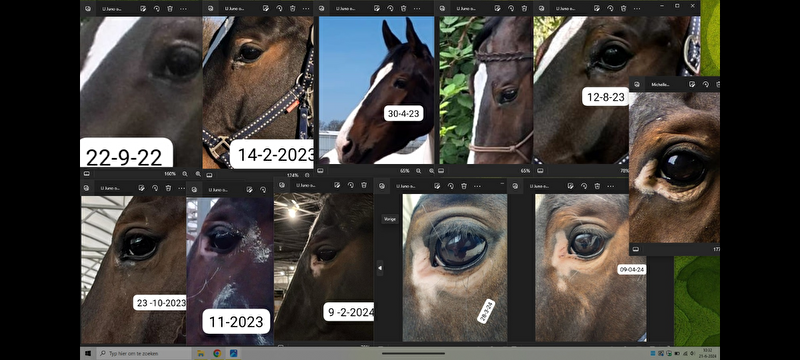Open the Windows Start menu
The height and width of the screenshot is (360, 800).
pyautogui.click(x=87, y=353)
